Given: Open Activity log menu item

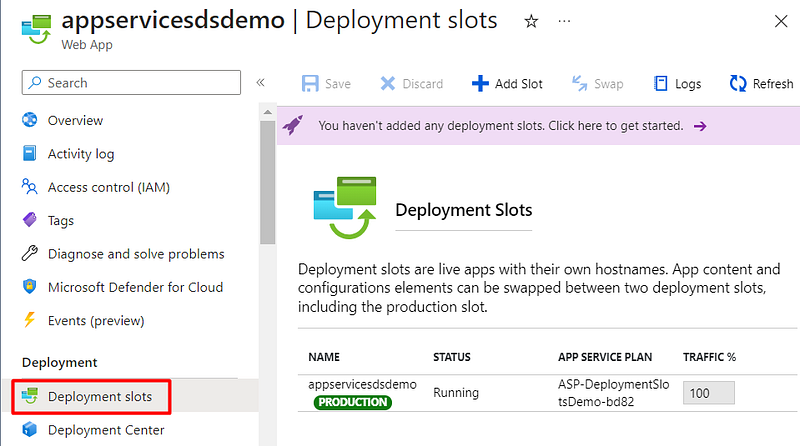Looking at the screenshot, I should pos(81,154).
